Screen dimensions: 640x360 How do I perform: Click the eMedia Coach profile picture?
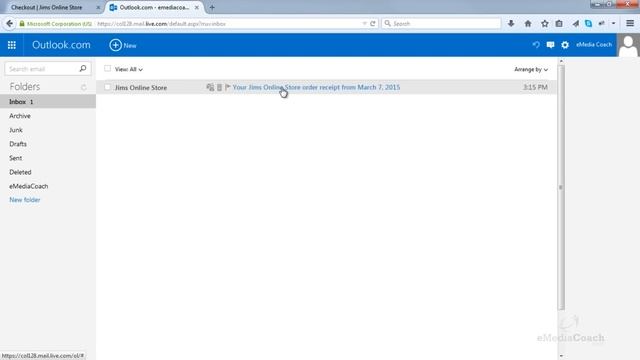click(x=628, y=45)
